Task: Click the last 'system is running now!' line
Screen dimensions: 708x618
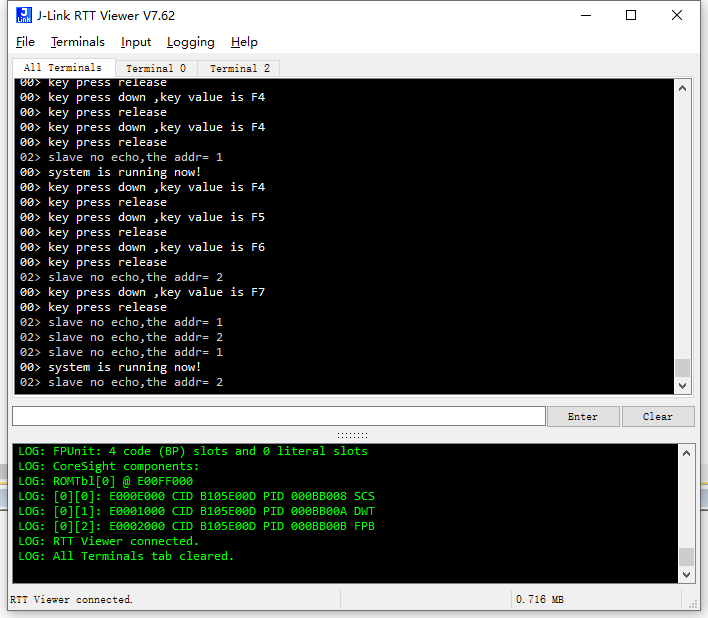Action: pyautogui.click(x=110, y=367)
